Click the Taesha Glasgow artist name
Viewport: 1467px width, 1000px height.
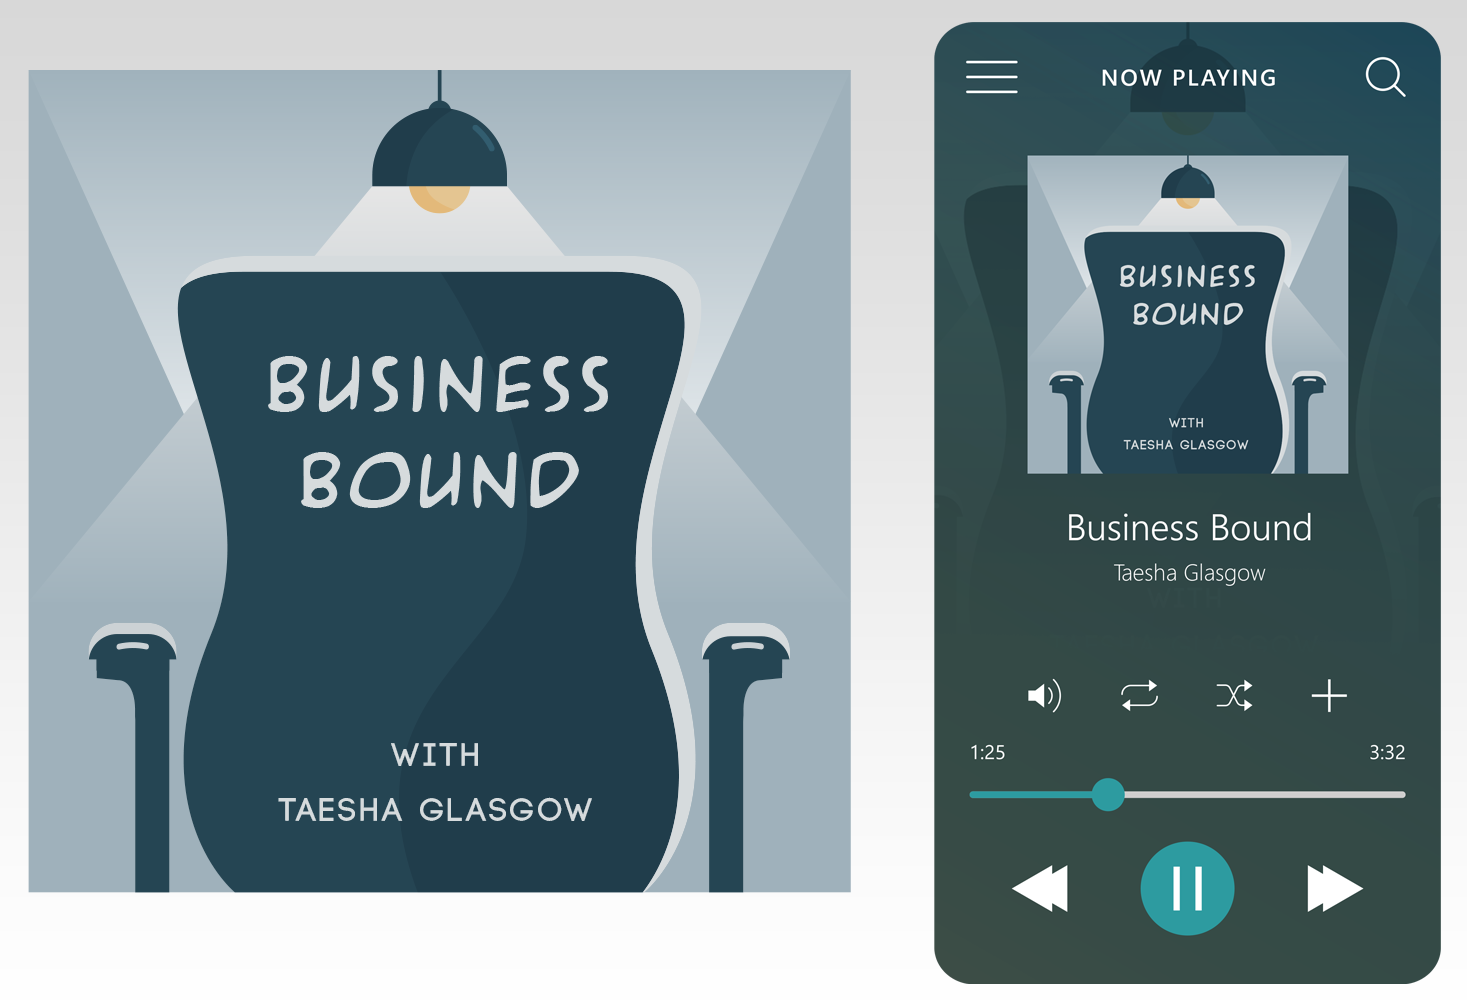(x=1189, y=573)
